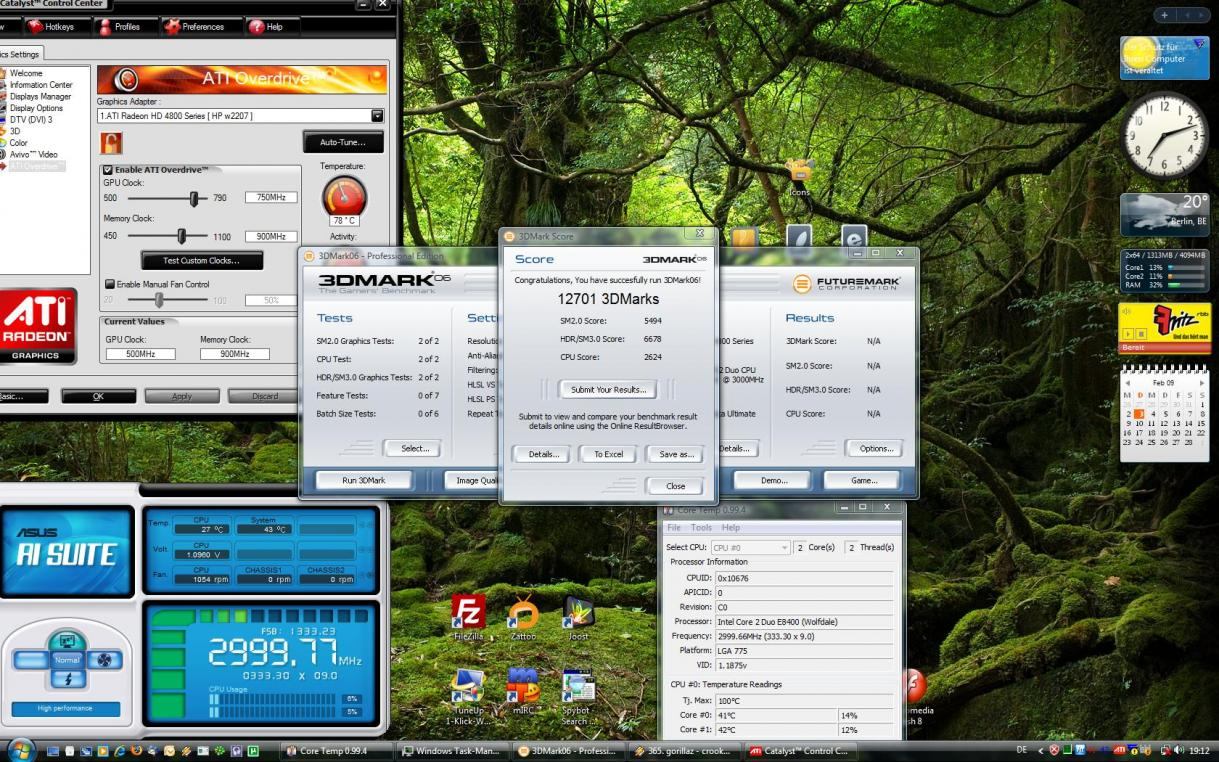
Task: Select Avivo Video in Catalyst tree
Action: tap(33, 154)
